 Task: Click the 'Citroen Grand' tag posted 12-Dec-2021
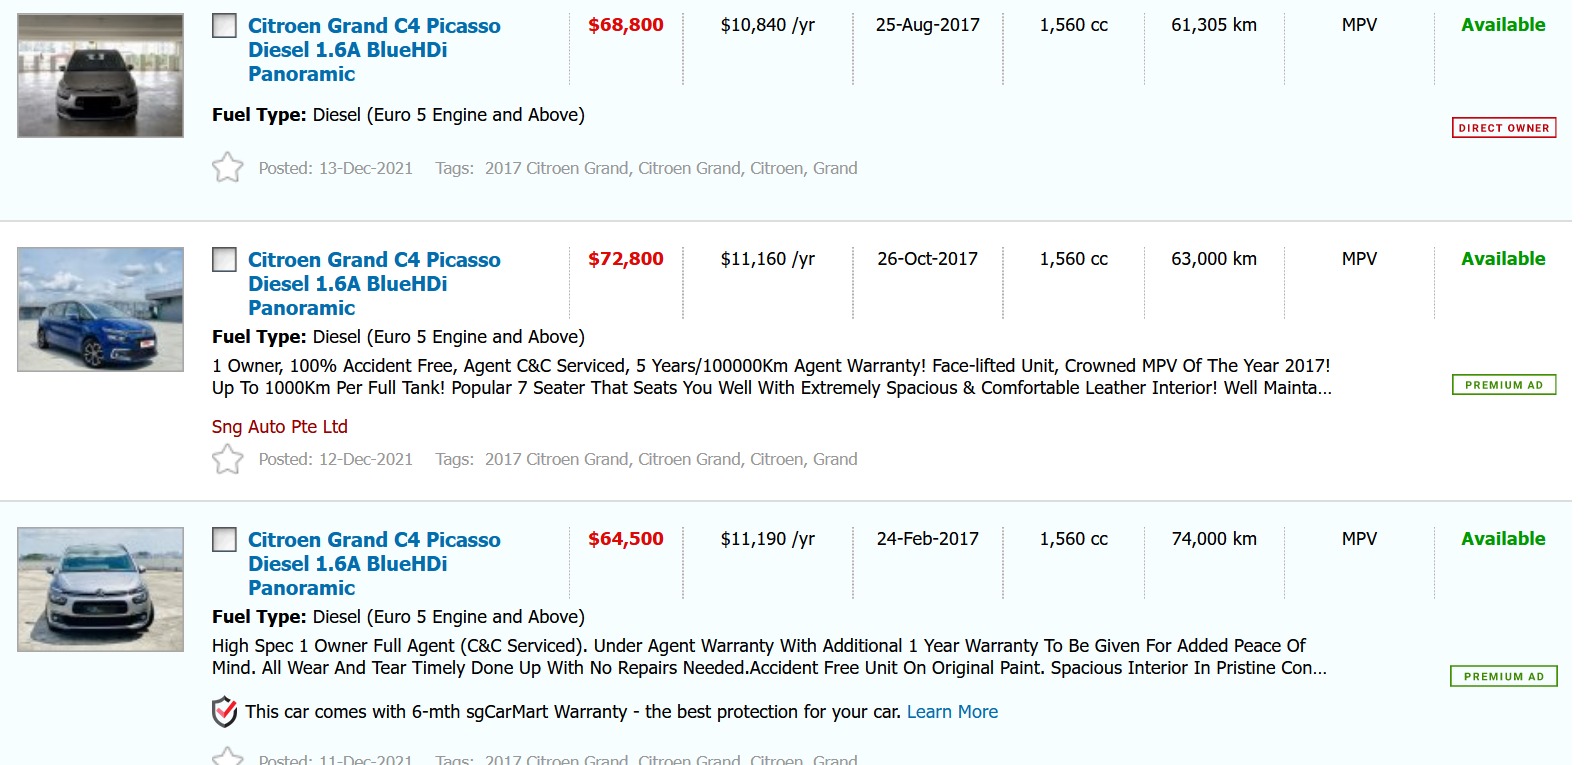(x=689, y=459)
